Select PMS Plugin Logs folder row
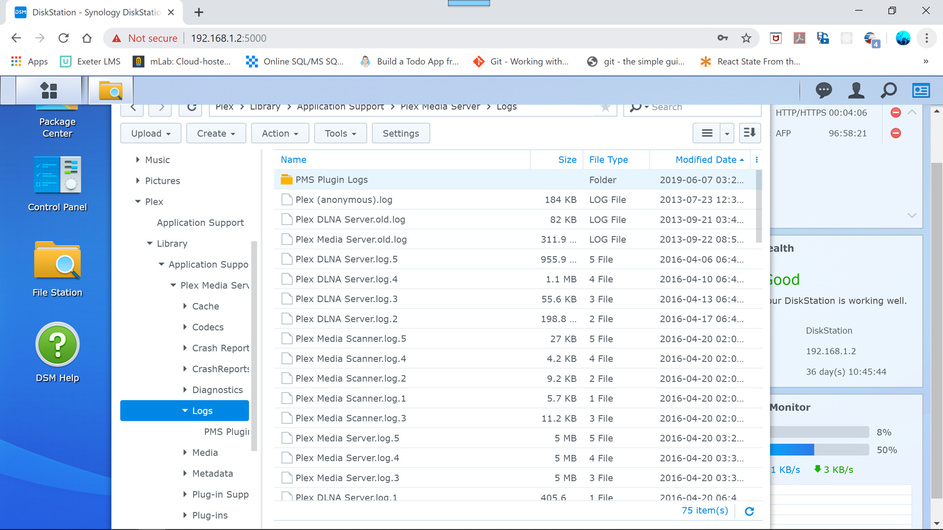The height and width of the screenshot is (530, 943). [518, 179]
